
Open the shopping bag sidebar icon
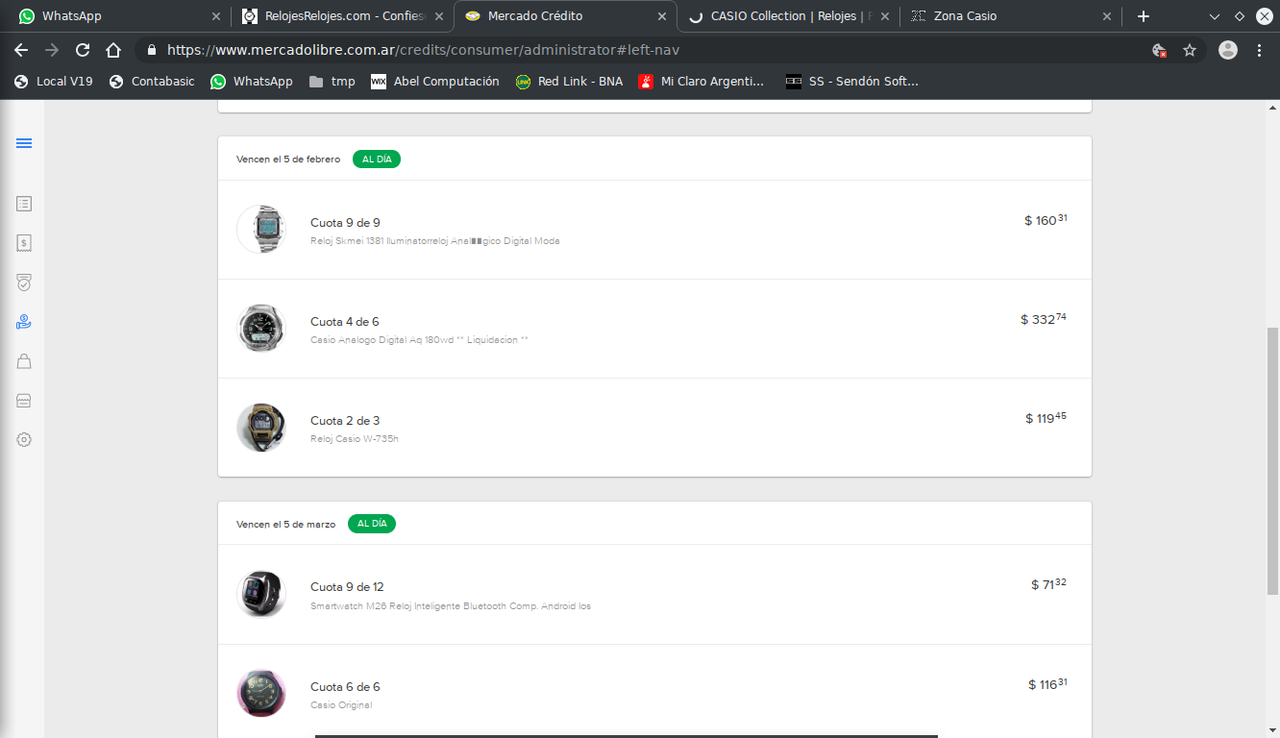(x=24, y=361)
